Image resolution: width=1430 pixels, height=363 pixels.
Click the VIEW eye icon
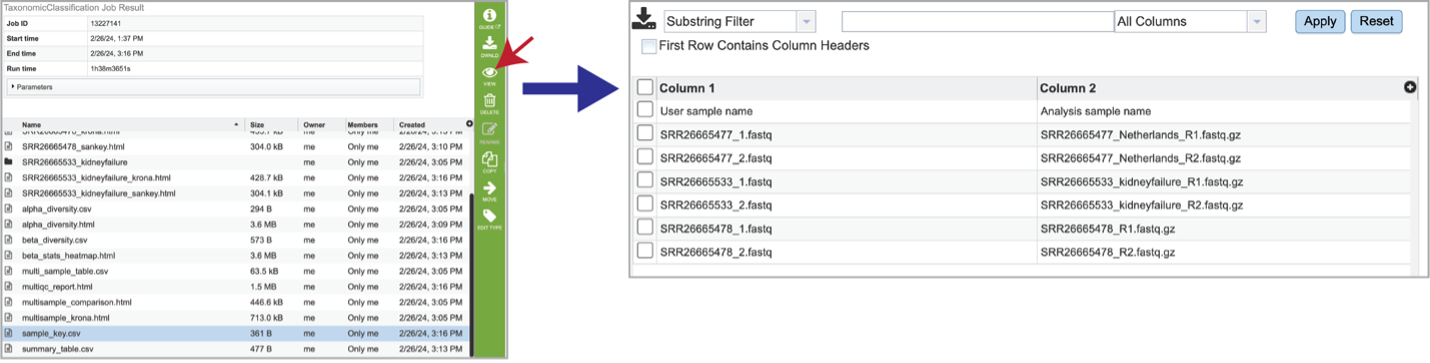489,75
